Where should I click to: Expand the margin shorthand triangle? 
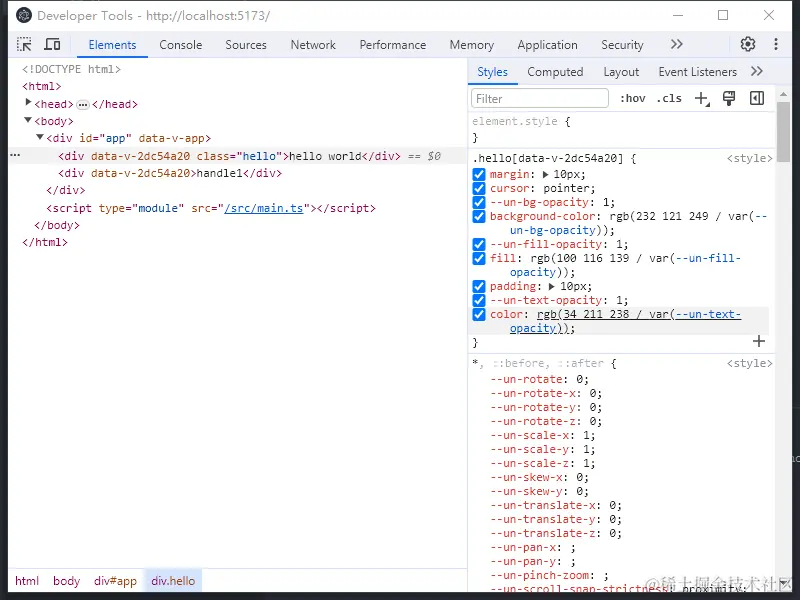[x=545, y=174]
